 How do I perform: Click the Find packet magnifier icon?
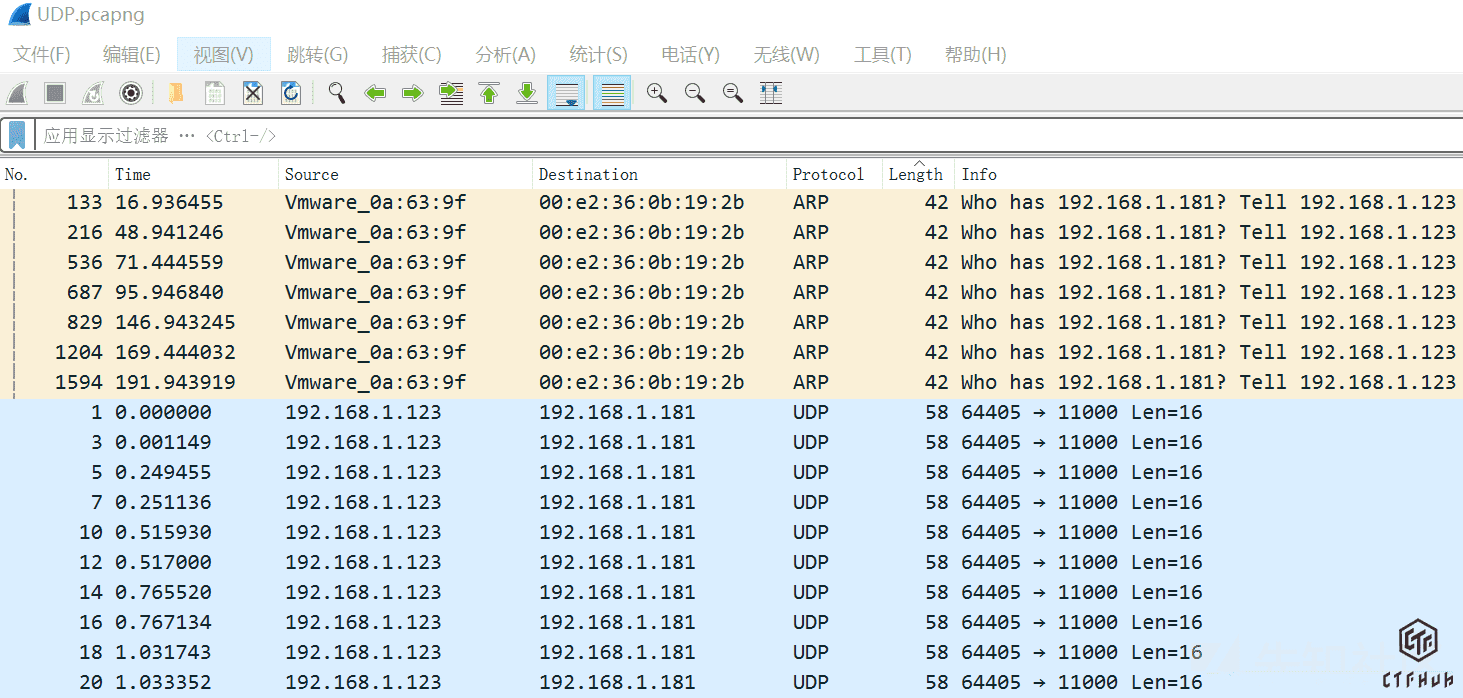pyautogui.click(x=337, y=93)
